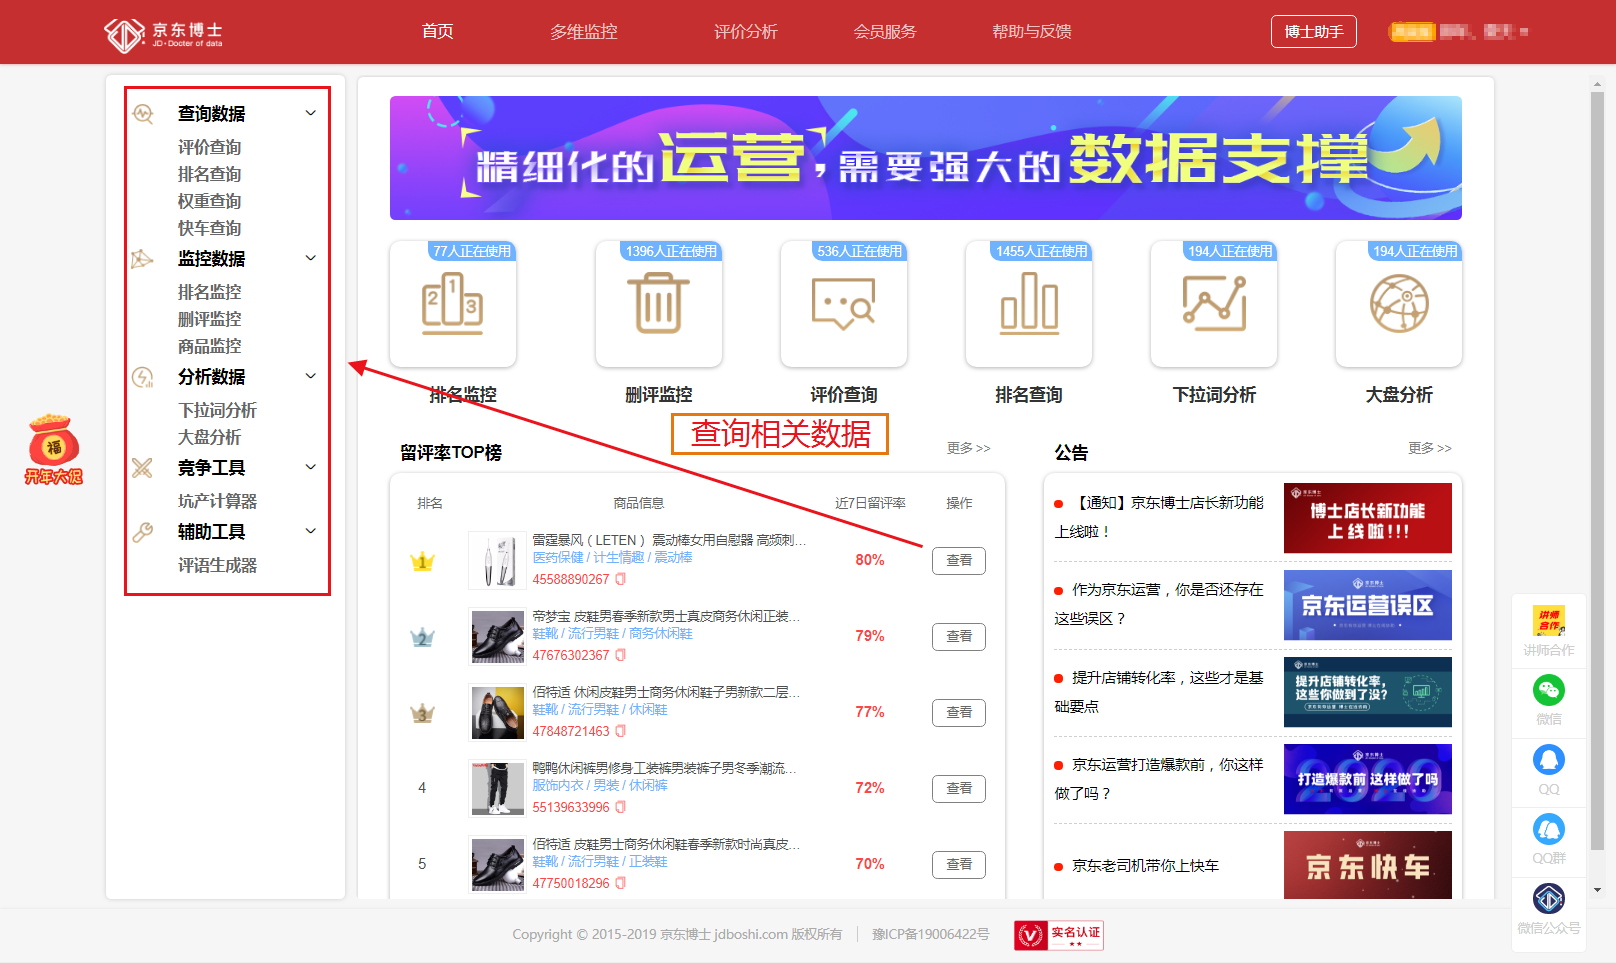Copy product ID 47676302367 via copy icon

[x=621, y=655]
